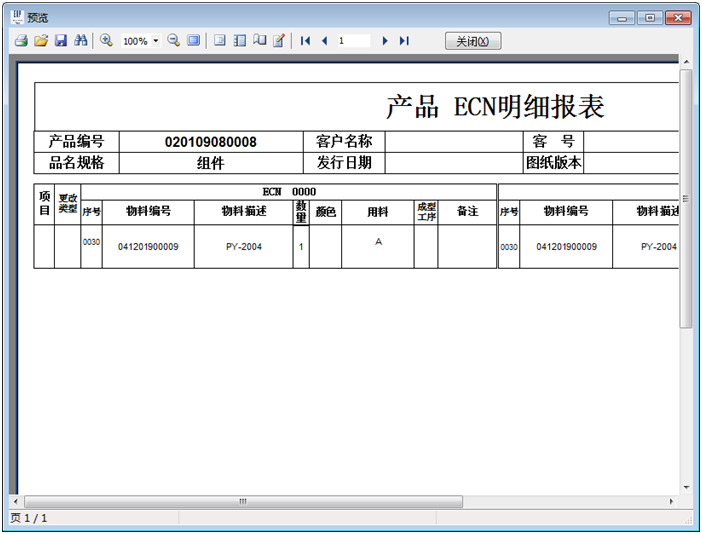702x534 pixels.
Task: Click the 用料 column header
Action: (377, 212)
